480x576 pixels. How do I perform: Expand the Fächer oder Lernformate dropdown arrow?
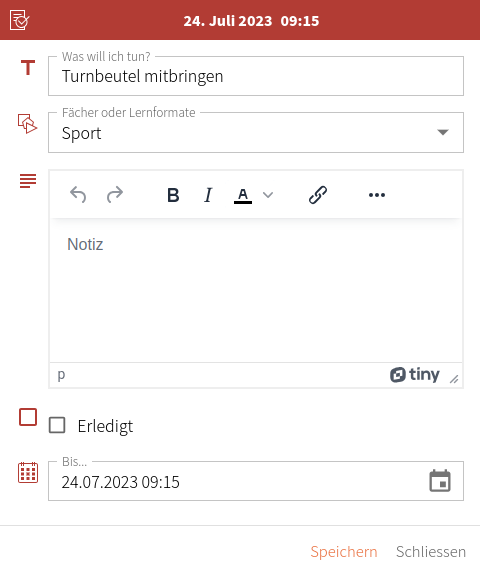(443, 132)
